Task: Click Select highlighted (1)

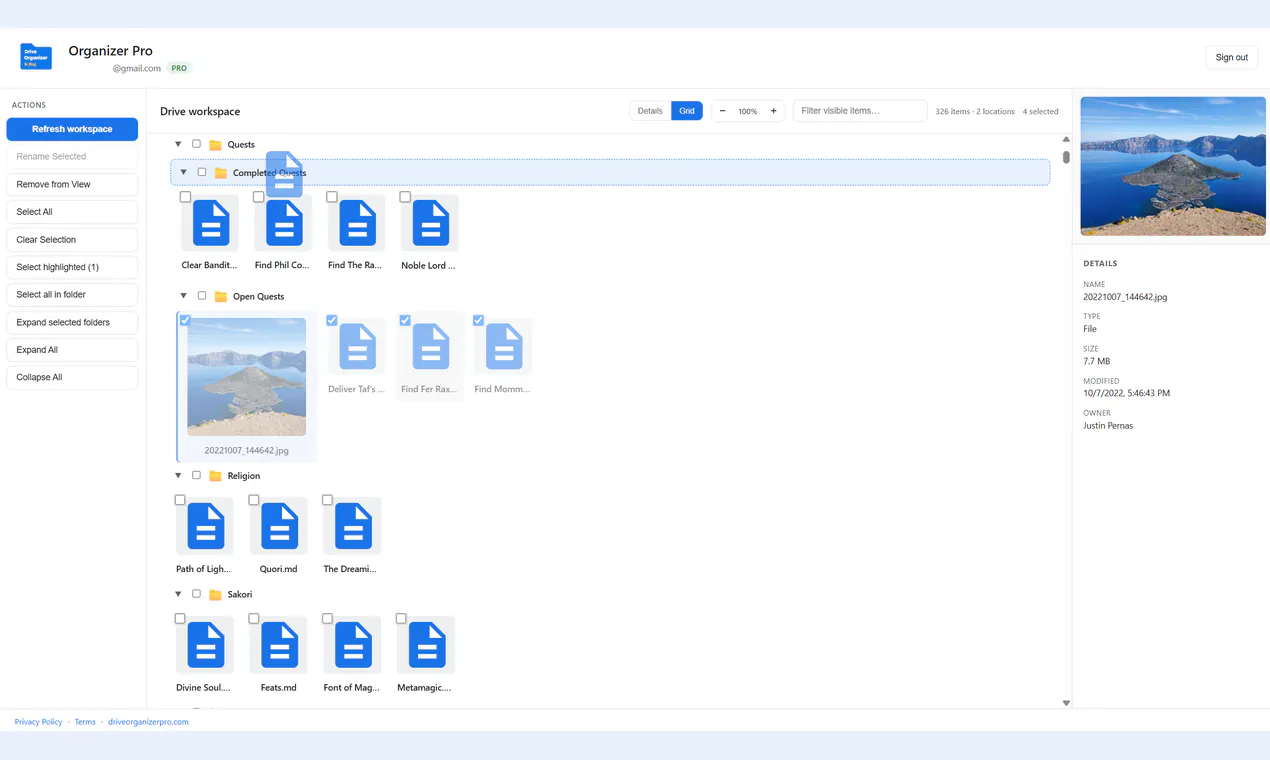Action: click(72, 267)
